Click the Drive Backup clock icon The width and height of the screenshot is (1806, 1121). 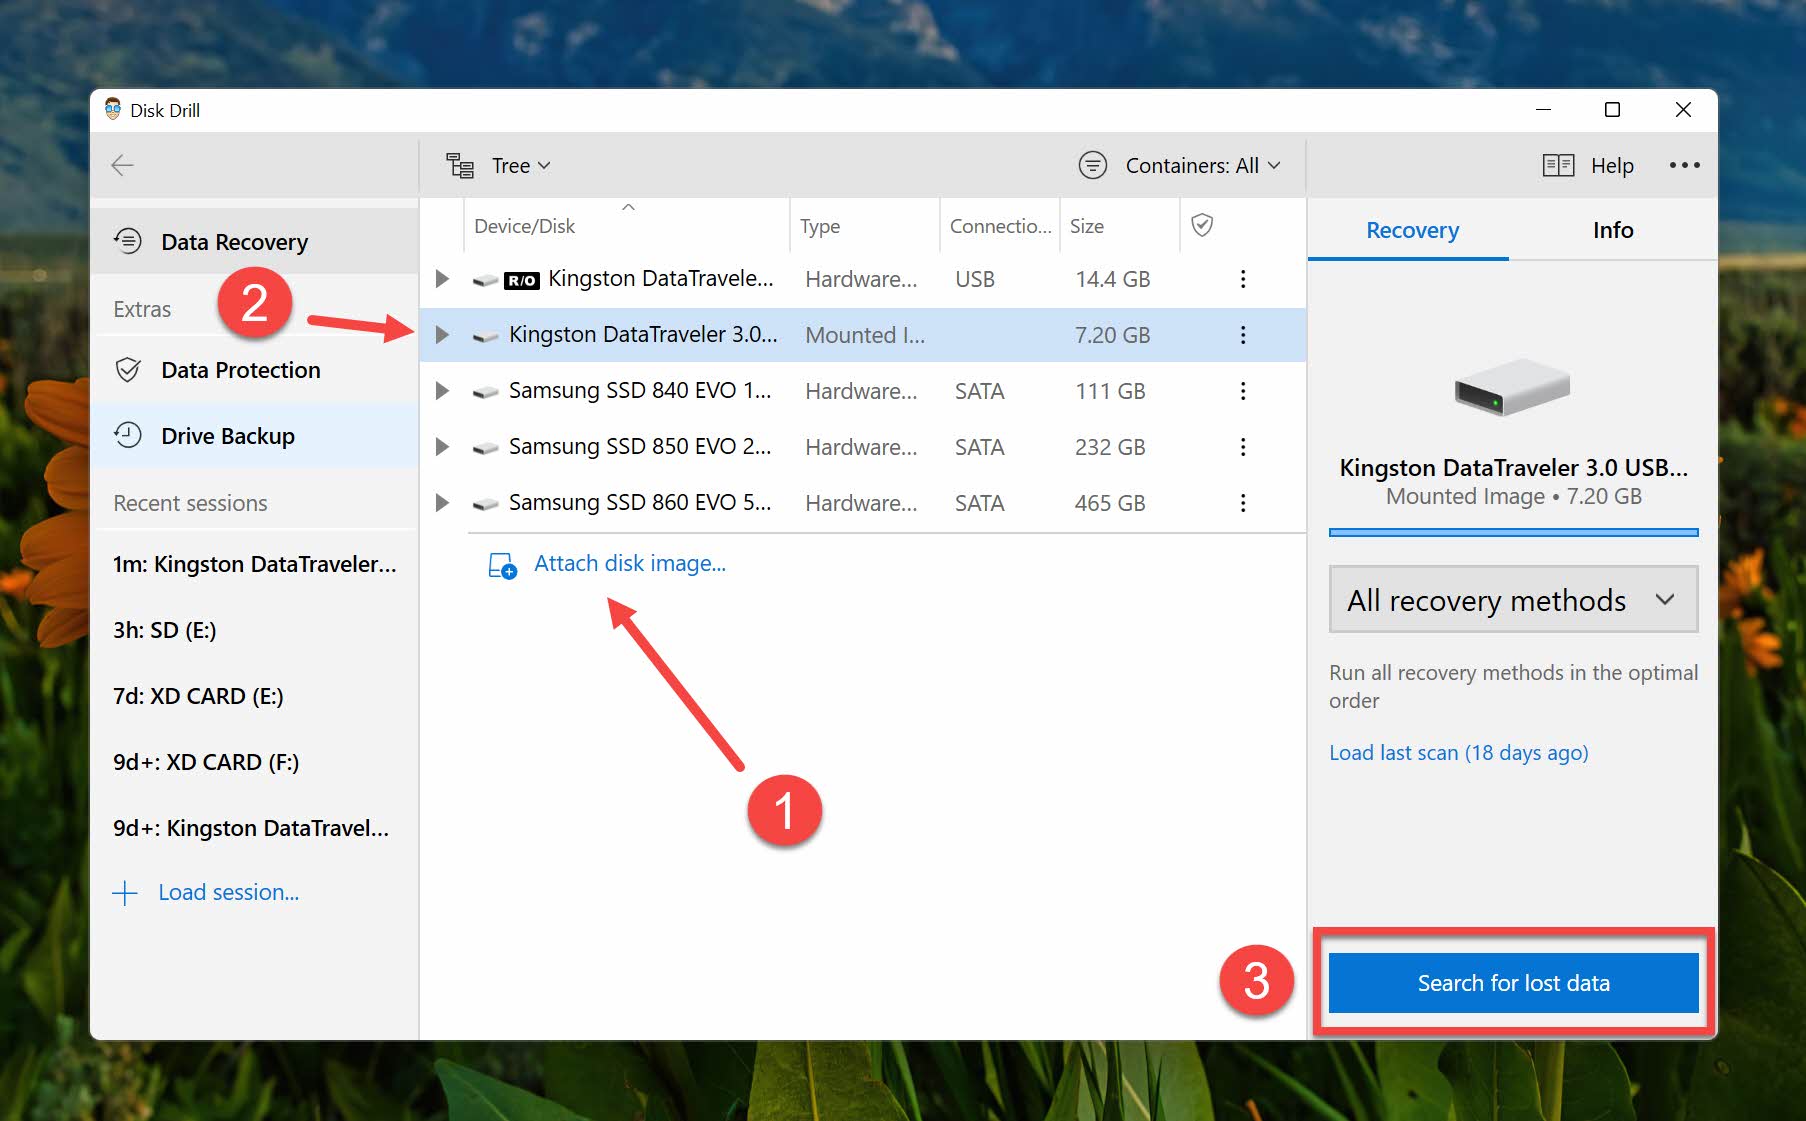pyautogui.click(x=128, y=435)
